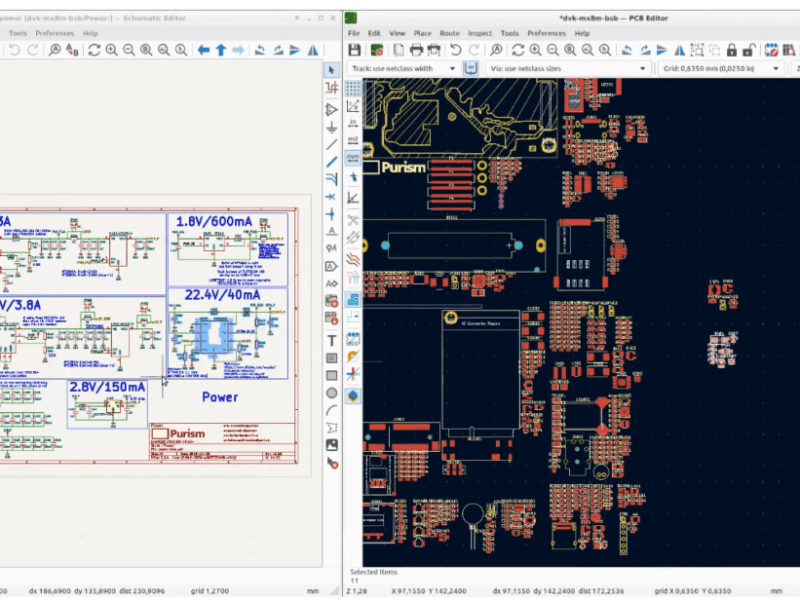Open the Route menu in the PCB Editor
Image resolution: width=800 pixels, height=600 pixels.
point(448,32)
